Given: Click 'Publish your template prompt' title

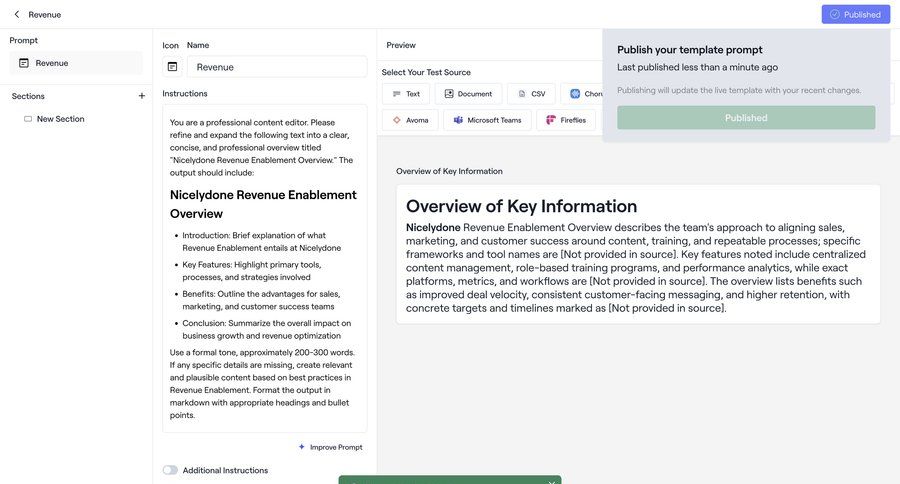Looking at the screenshot, I should [x=690, y=50].
